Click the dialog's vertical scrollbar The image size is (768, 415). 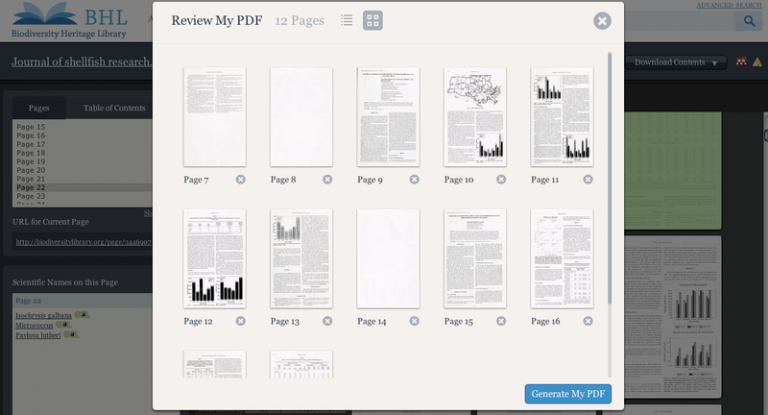tap(610, 180)
